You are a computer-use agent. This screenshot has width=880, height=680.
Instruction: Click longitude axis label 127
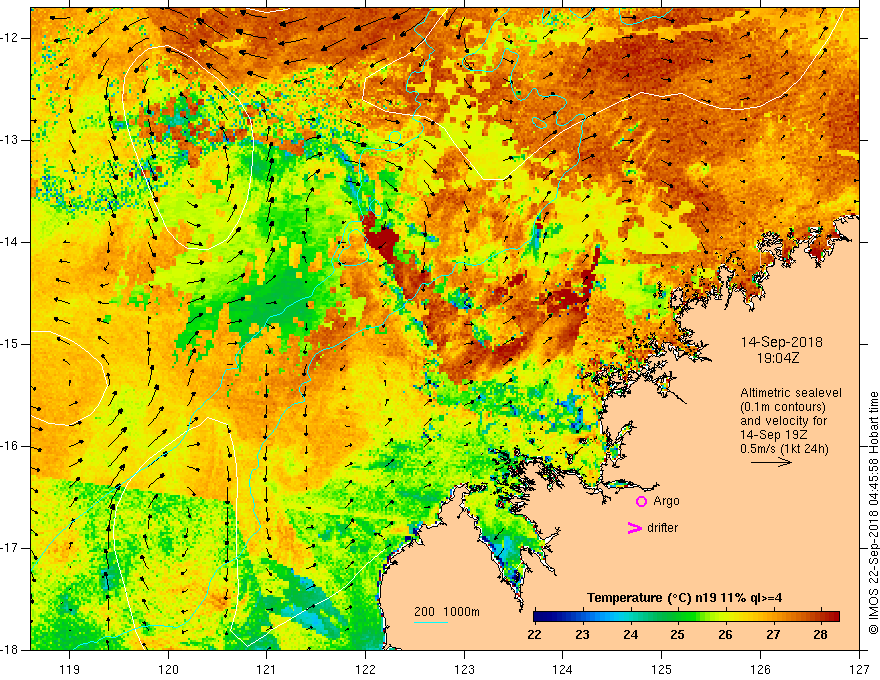859,669
